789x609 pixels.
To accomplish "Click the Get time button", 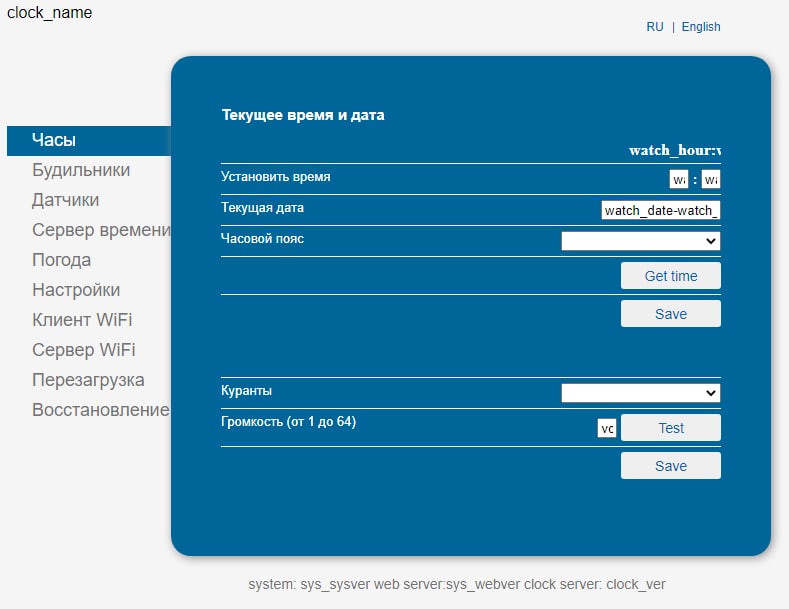I will pos(671,276).
